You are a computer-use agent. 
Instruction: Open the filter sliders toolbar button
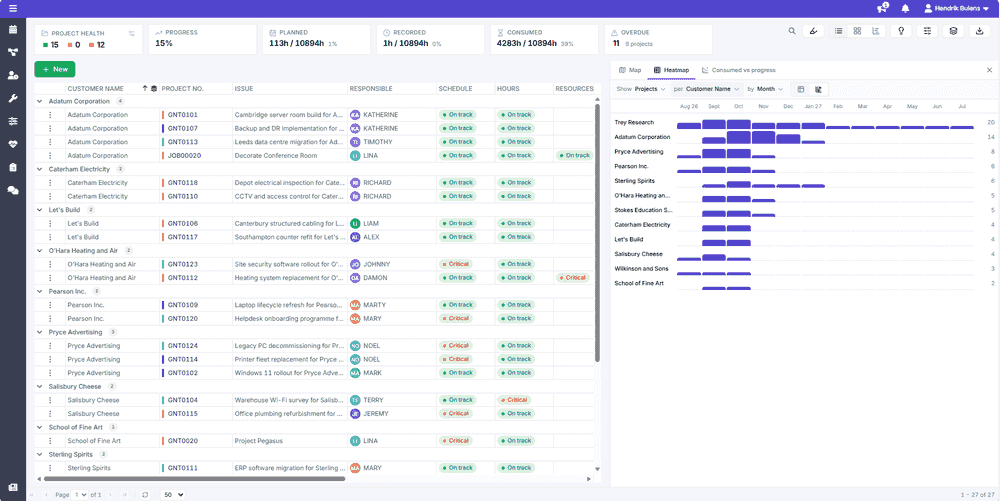tap(927, 31)
